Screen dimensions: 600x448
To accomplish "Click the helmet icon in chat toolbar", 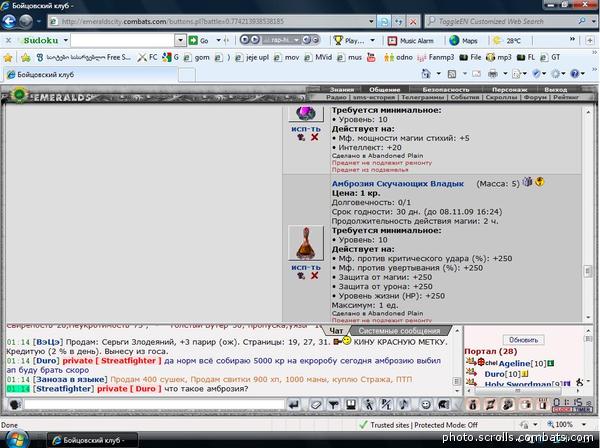I will pyautogui.click(x=443, y=404).
